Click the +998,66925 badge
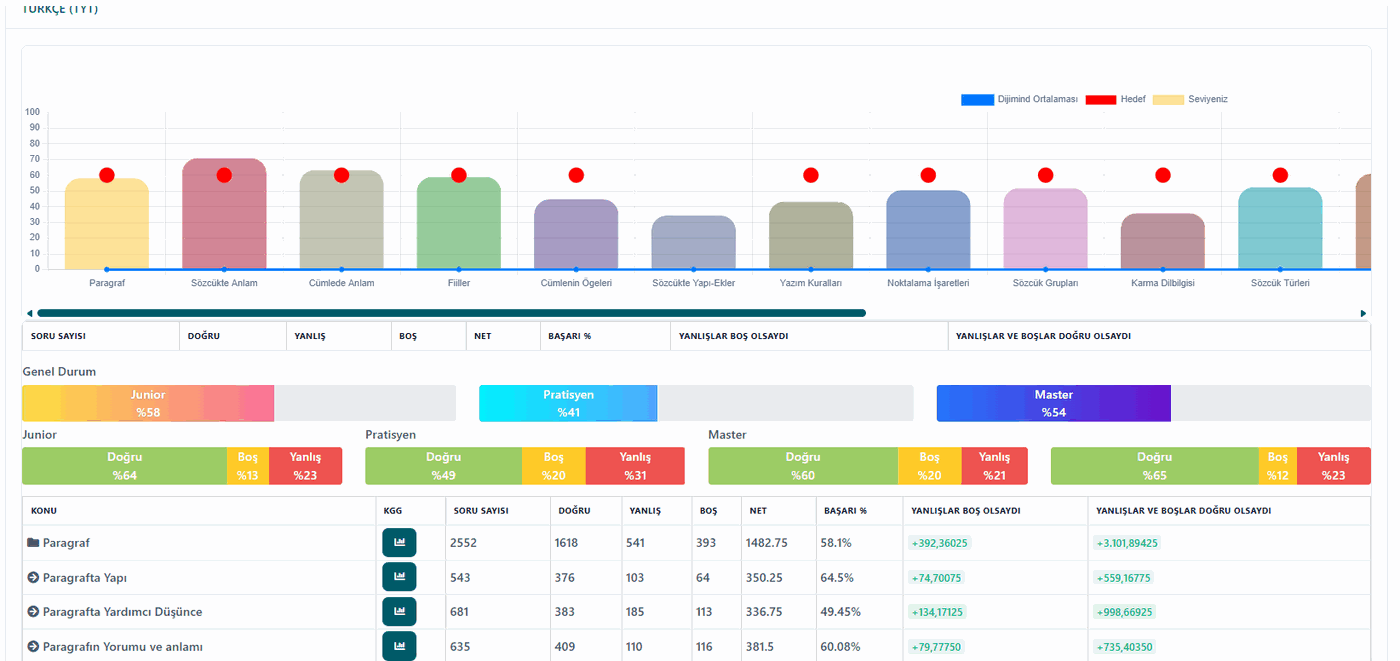The height and width of the screenshot is (661, 1400). [x=1125, y=612]
